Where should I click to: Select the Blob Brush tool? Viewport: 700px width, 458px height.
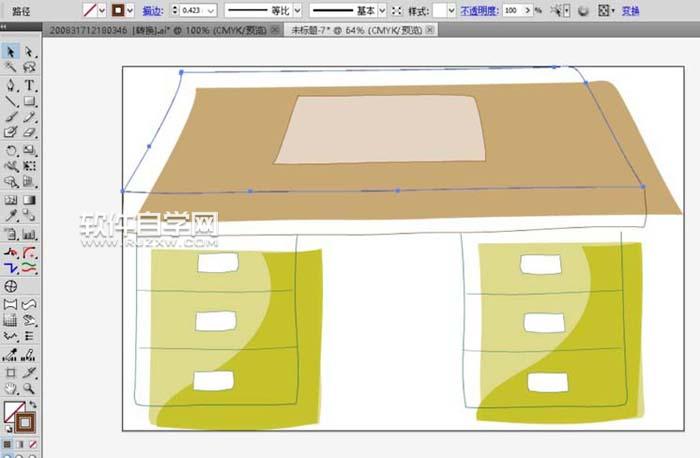click(11, 132)
